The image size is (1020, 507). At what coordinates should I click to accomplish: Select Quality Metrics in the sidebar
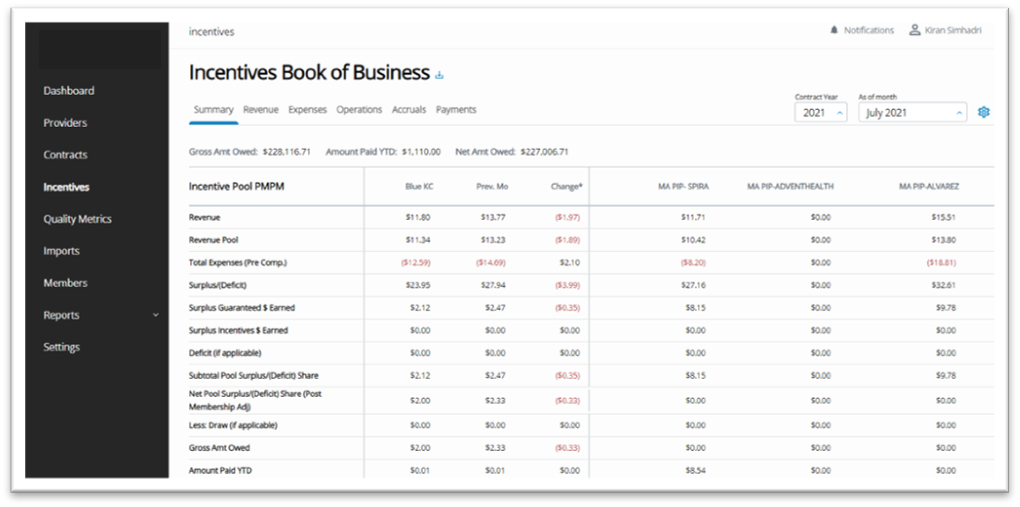click(x=77, y=219)
